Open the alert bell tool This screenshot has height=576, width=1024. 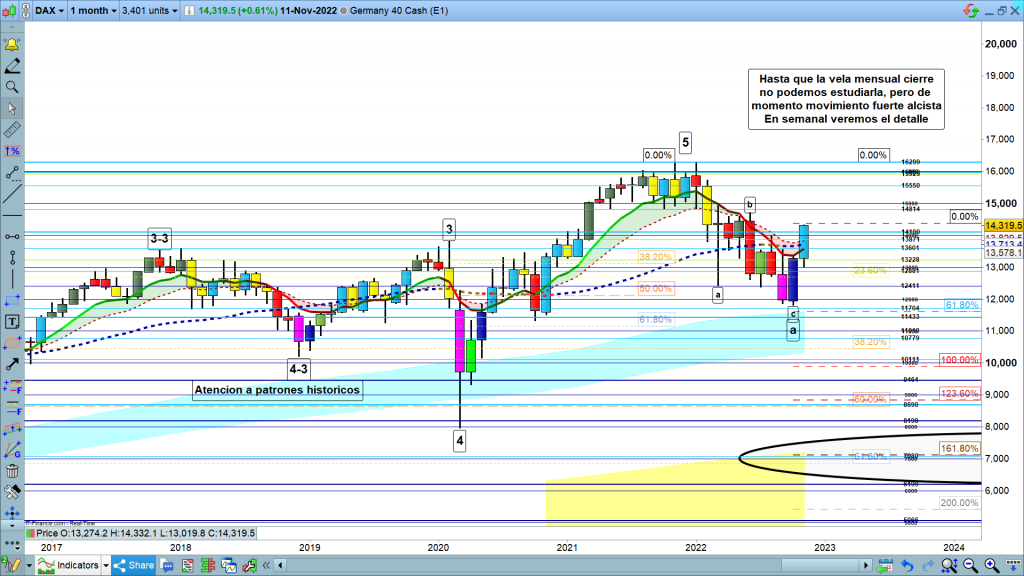click(x=12, y=46)
